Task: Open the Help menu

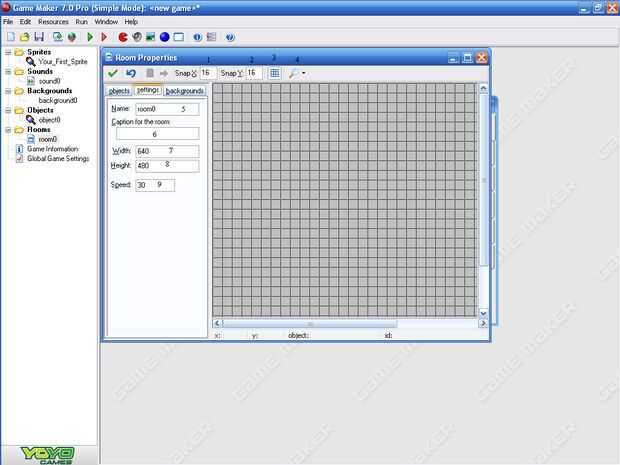Action: click(x=131, y=22)
